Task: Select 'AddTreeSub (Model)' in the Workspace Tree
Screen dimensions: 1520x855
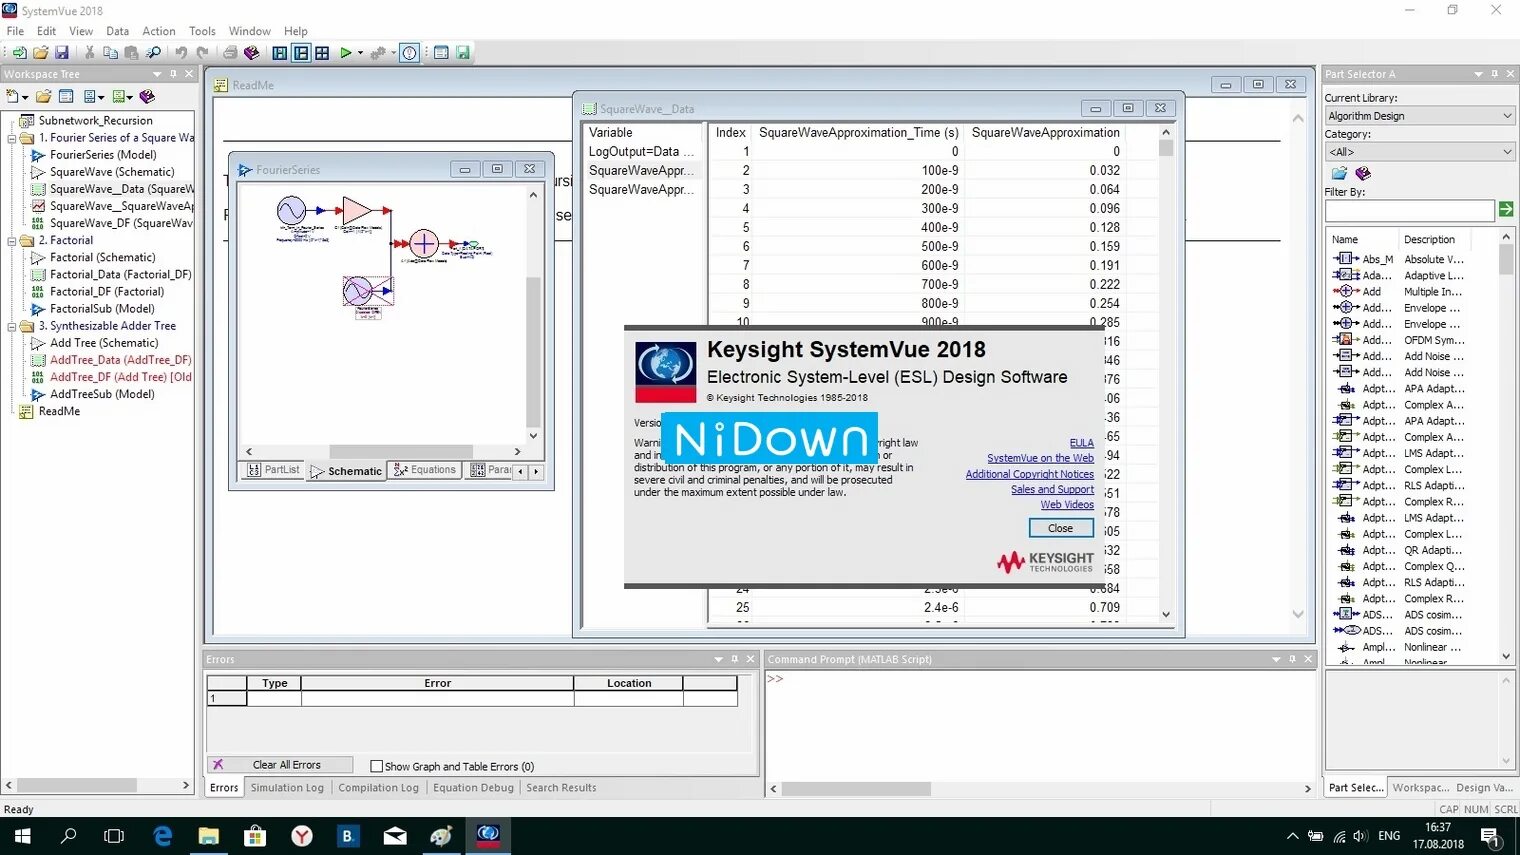Action: pos(102,395)
